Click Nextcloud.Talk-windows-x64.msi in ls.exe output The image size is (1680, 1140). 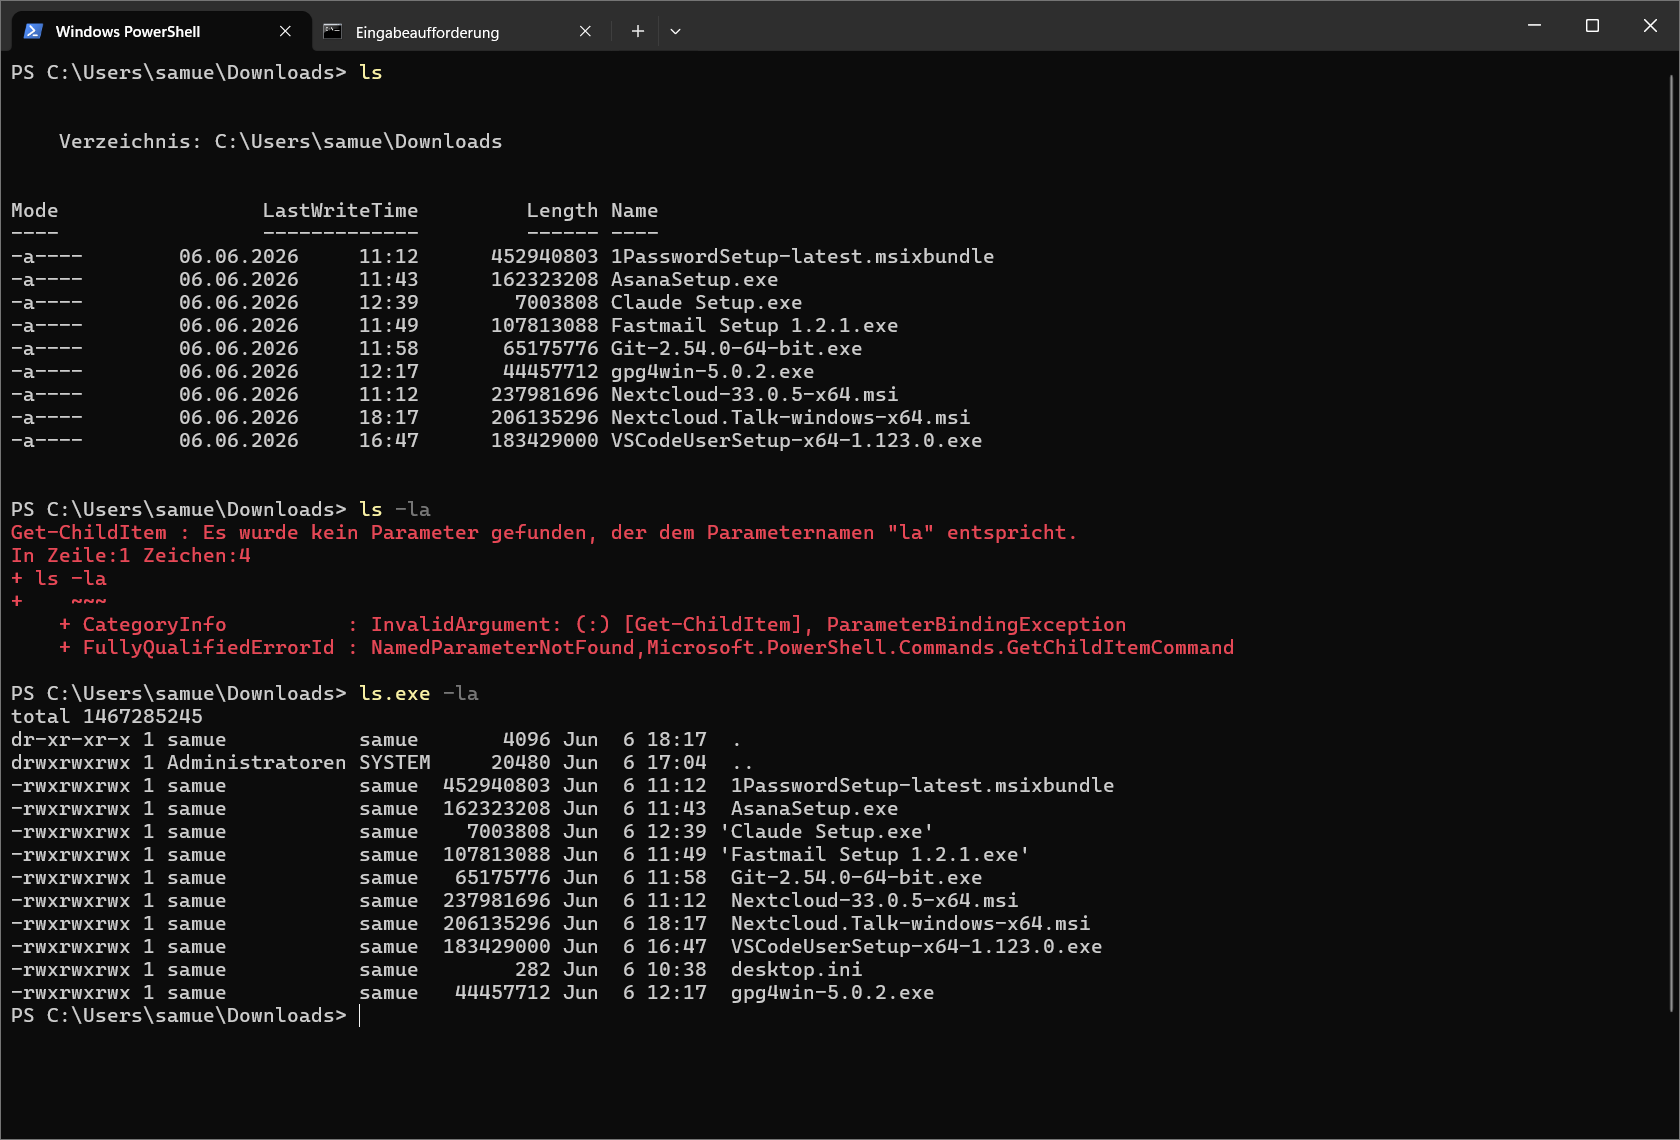pyautogui.click(x=910, y=923)
